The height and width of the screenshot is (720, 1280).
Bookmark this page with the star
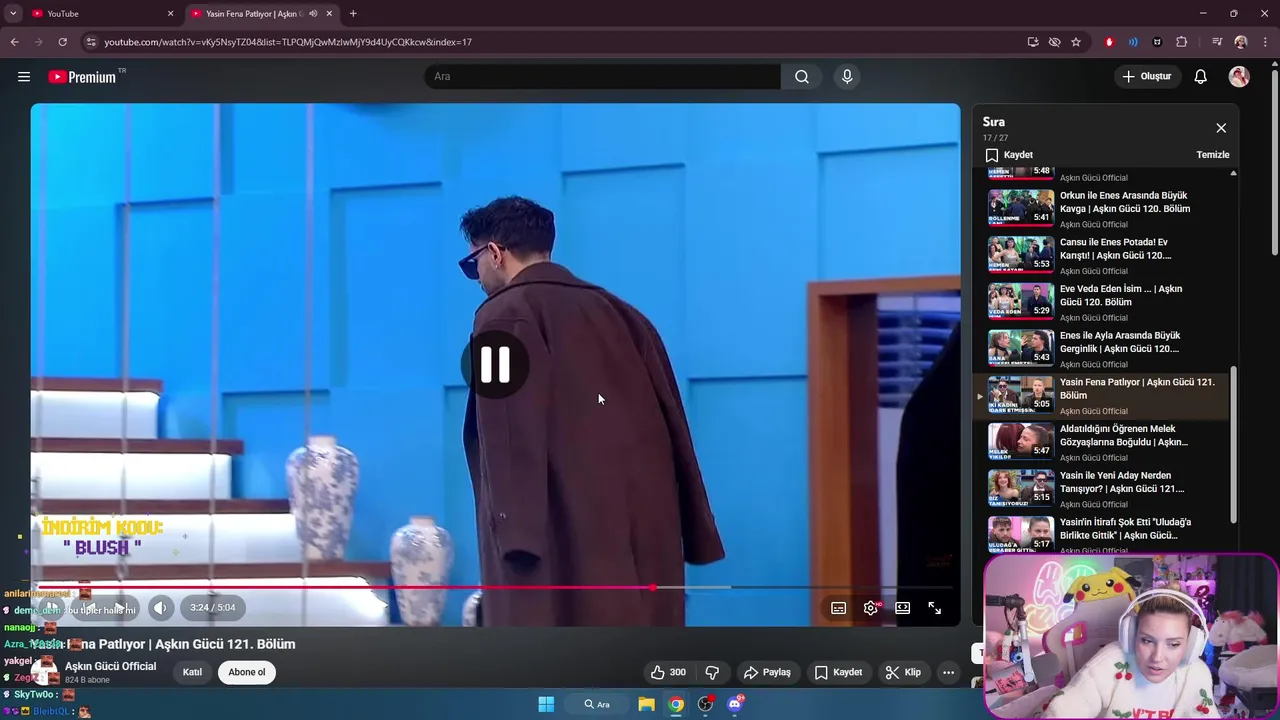point(1076,42)
